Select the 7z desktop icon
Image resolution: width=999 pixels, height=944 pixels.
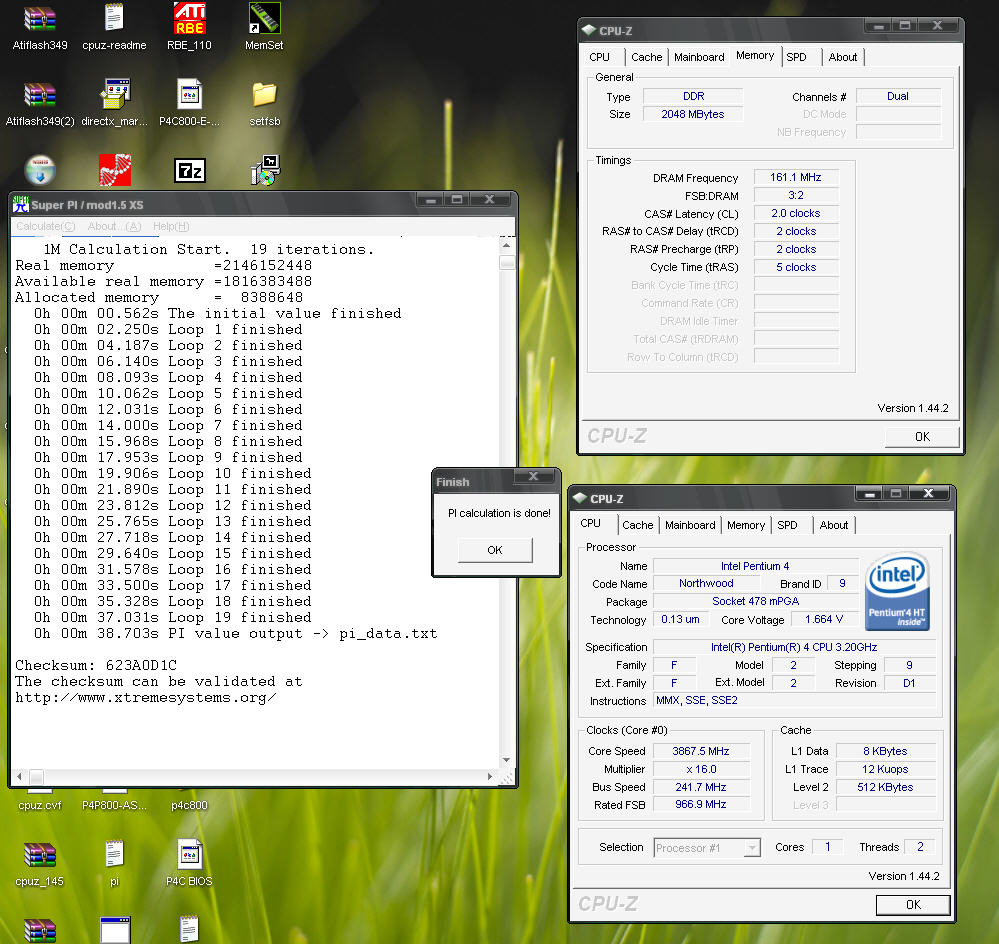(190, 171)
